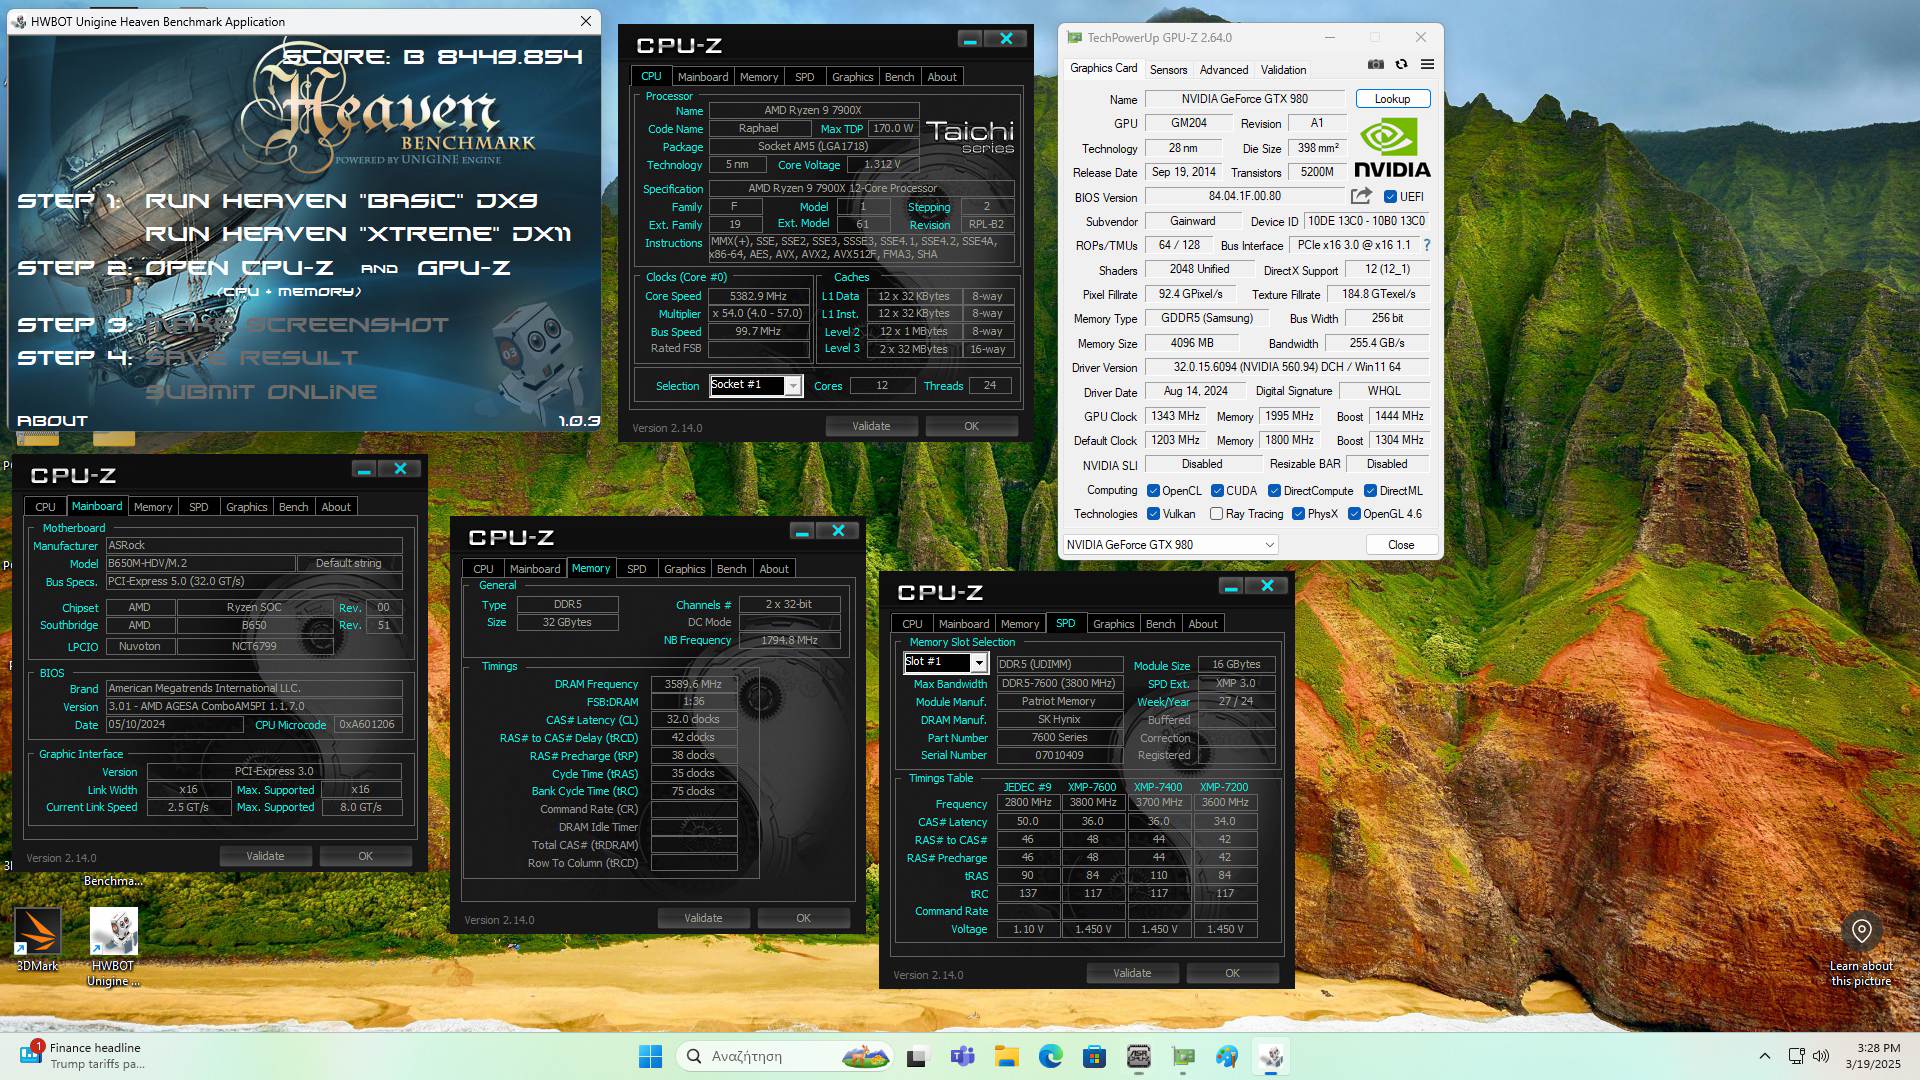1920x1080 pixels.
Task: Open Microsoft Edge from the taskbar
Action: point(1050,1056)
